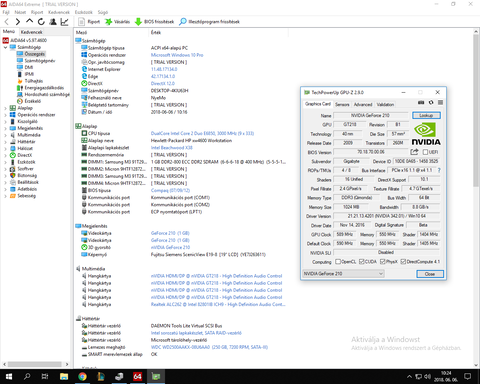Switch to GPU-Z taskbar icon
This screenshot has height=384, width=480.
(156, 377)
